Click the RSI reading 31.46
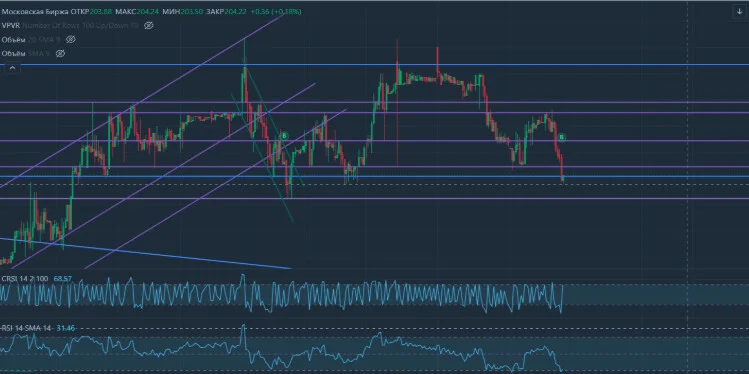The height and width of the screenshot is (374, 749). click(65, 328)
